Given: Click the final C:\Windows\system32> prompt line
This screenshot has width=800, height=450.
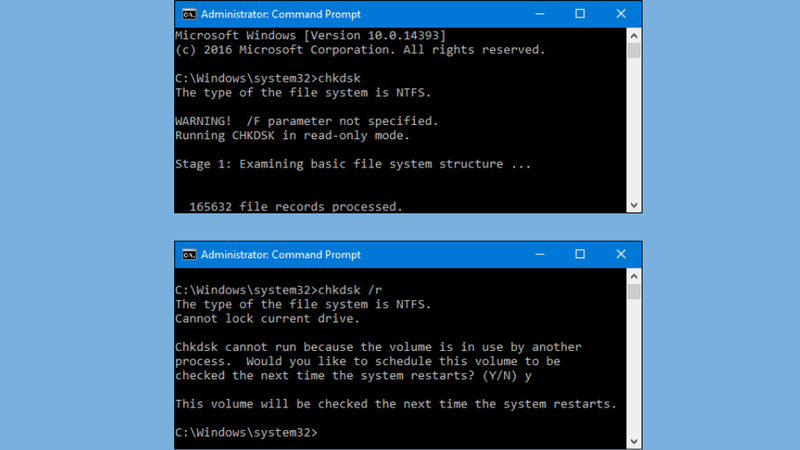Looking at the screenshot, I should click(246, 433).
